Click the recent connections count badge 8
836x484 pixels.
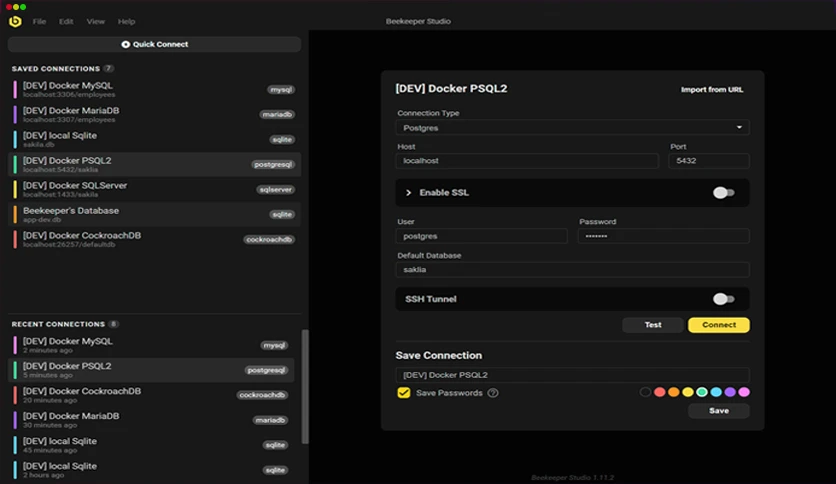point(114,324)
